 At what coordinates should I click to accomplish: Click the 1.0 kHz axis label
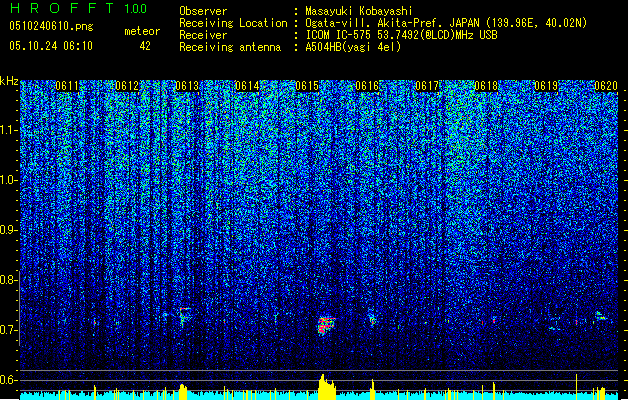tap(9, 180)
